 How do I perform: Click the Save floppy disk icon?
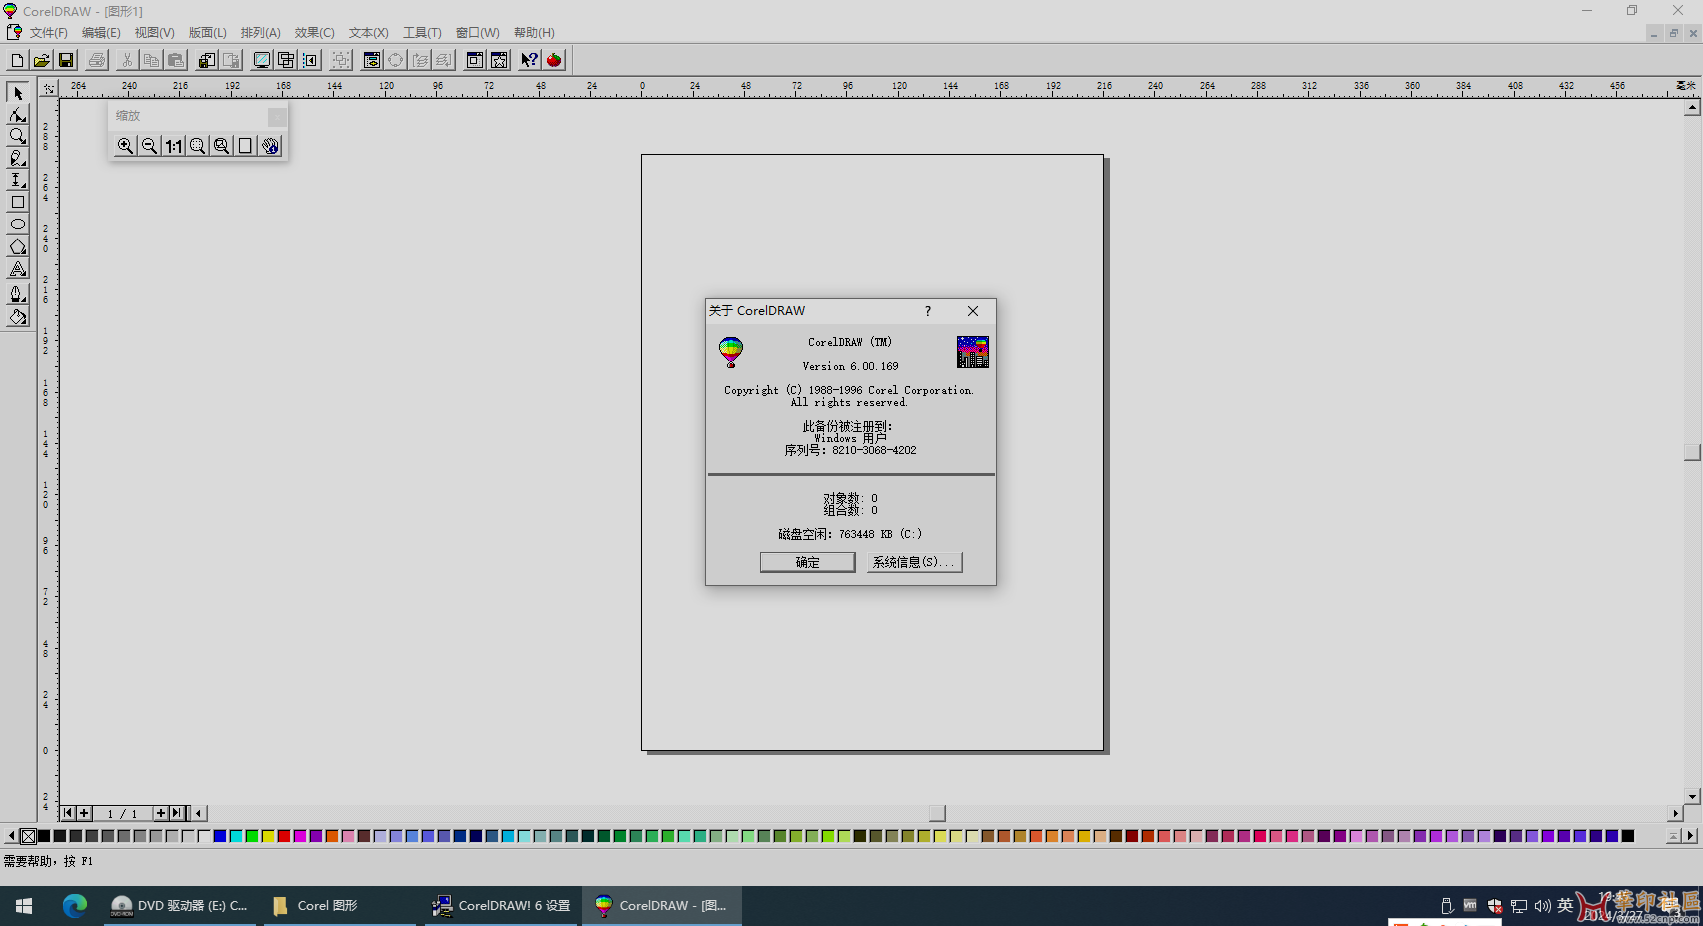(x=66, y=60)
